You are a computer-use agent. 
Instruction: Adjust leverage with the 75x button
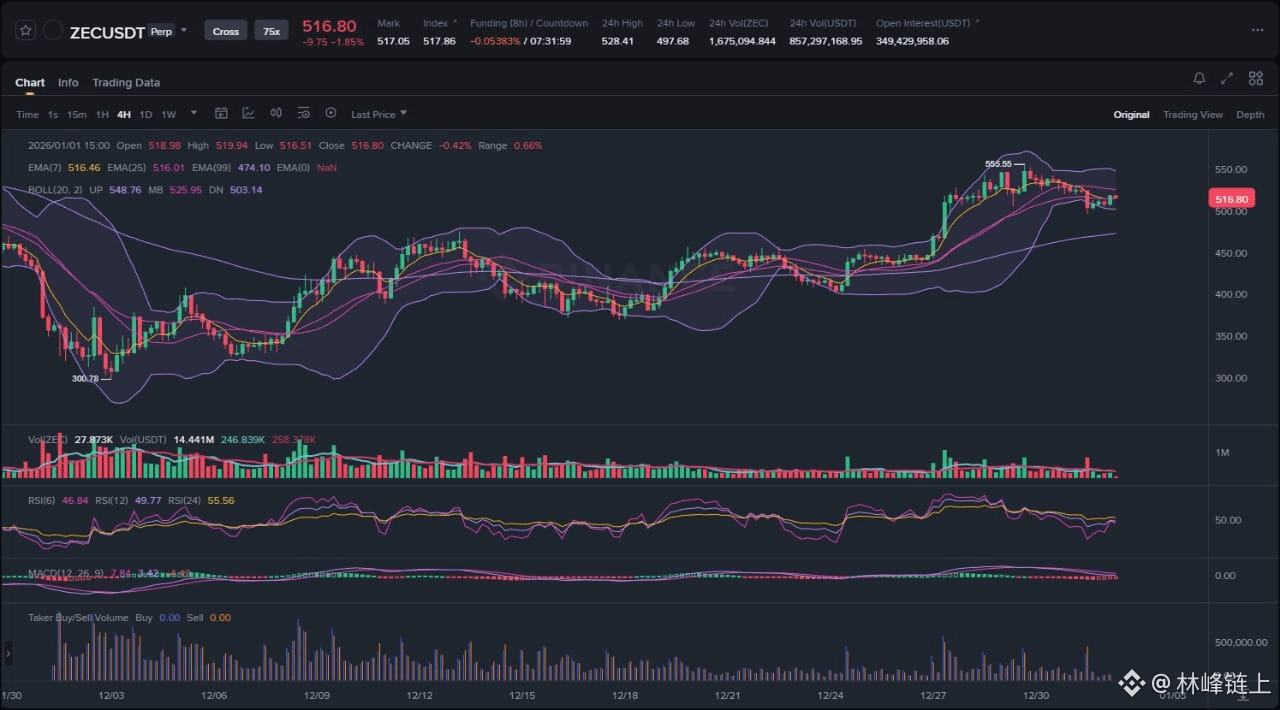pos(271,31)
